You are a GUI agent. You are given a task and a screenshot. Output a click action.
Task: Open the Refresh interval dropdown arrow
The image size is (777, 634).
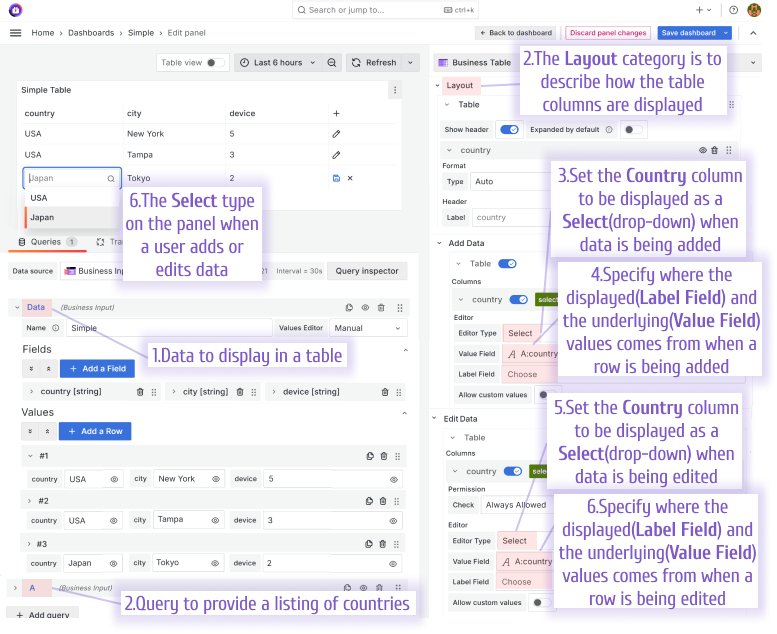(410, 62)
